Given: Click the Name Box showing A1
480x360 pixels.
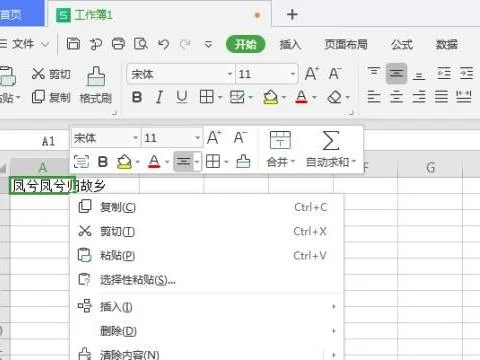Looking at the screenshot, I should [x=48, y=141].
